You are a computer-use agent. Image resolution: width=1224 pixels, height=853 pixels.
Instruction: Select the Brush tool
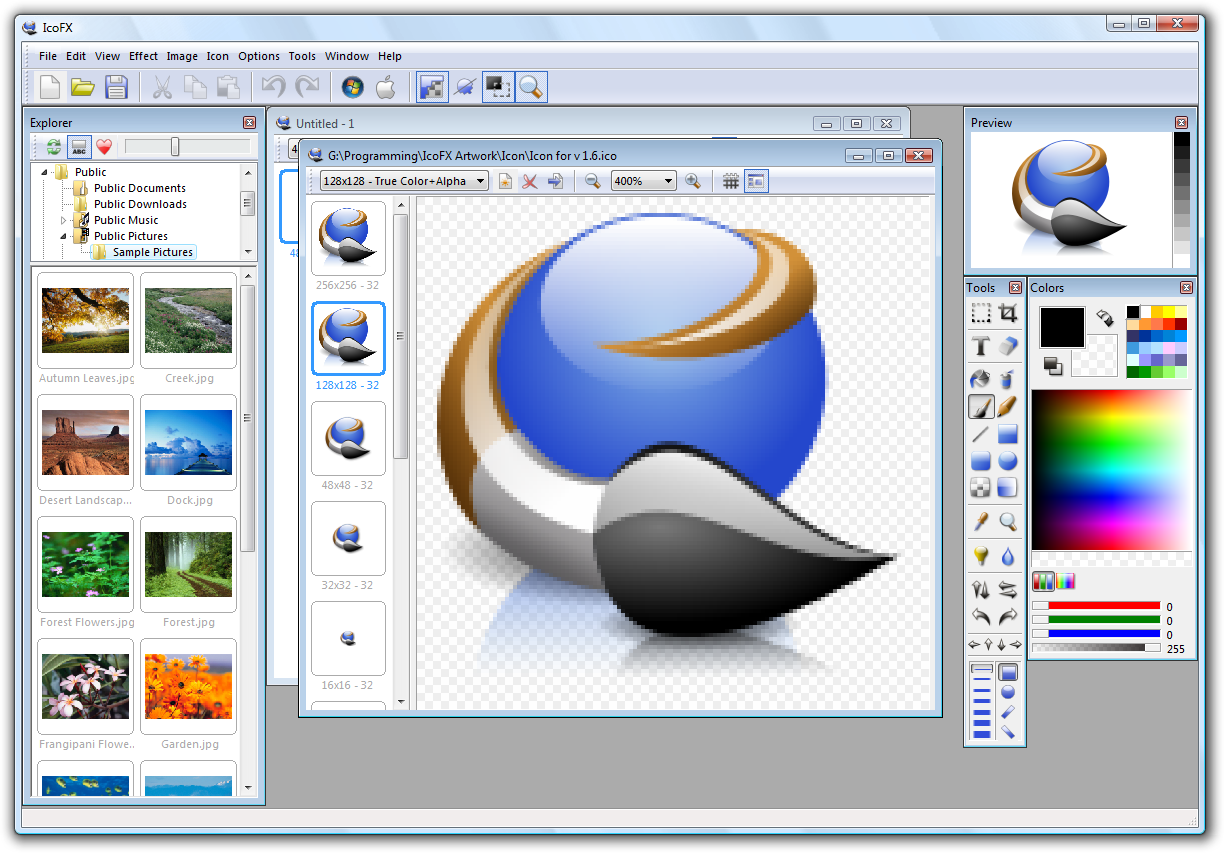pyautogui.click(x=980, y=407)
